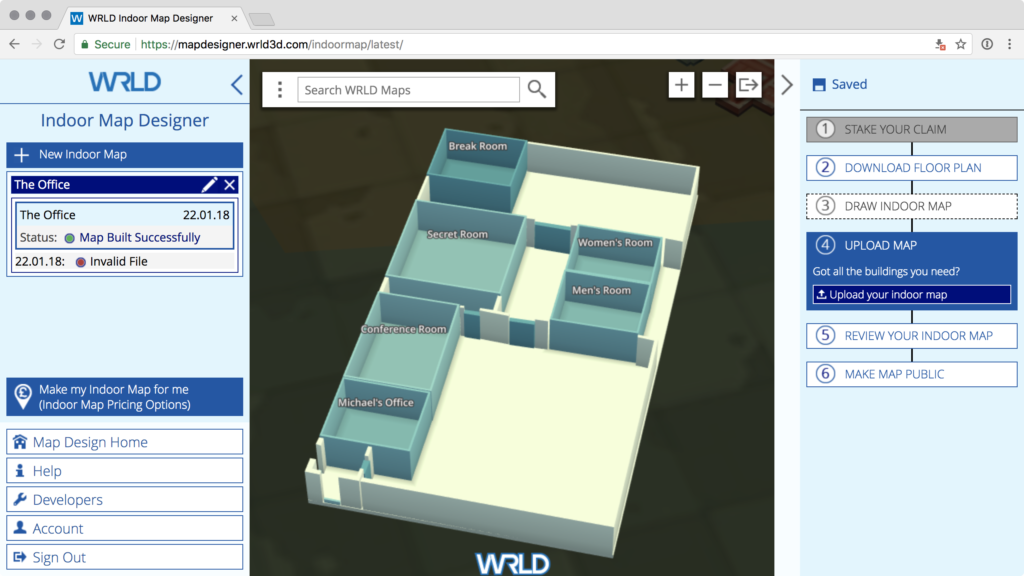Viewport: 1024px width, 576px height.
Task: Select the Invalid File submission row
Action: (125, 261)
